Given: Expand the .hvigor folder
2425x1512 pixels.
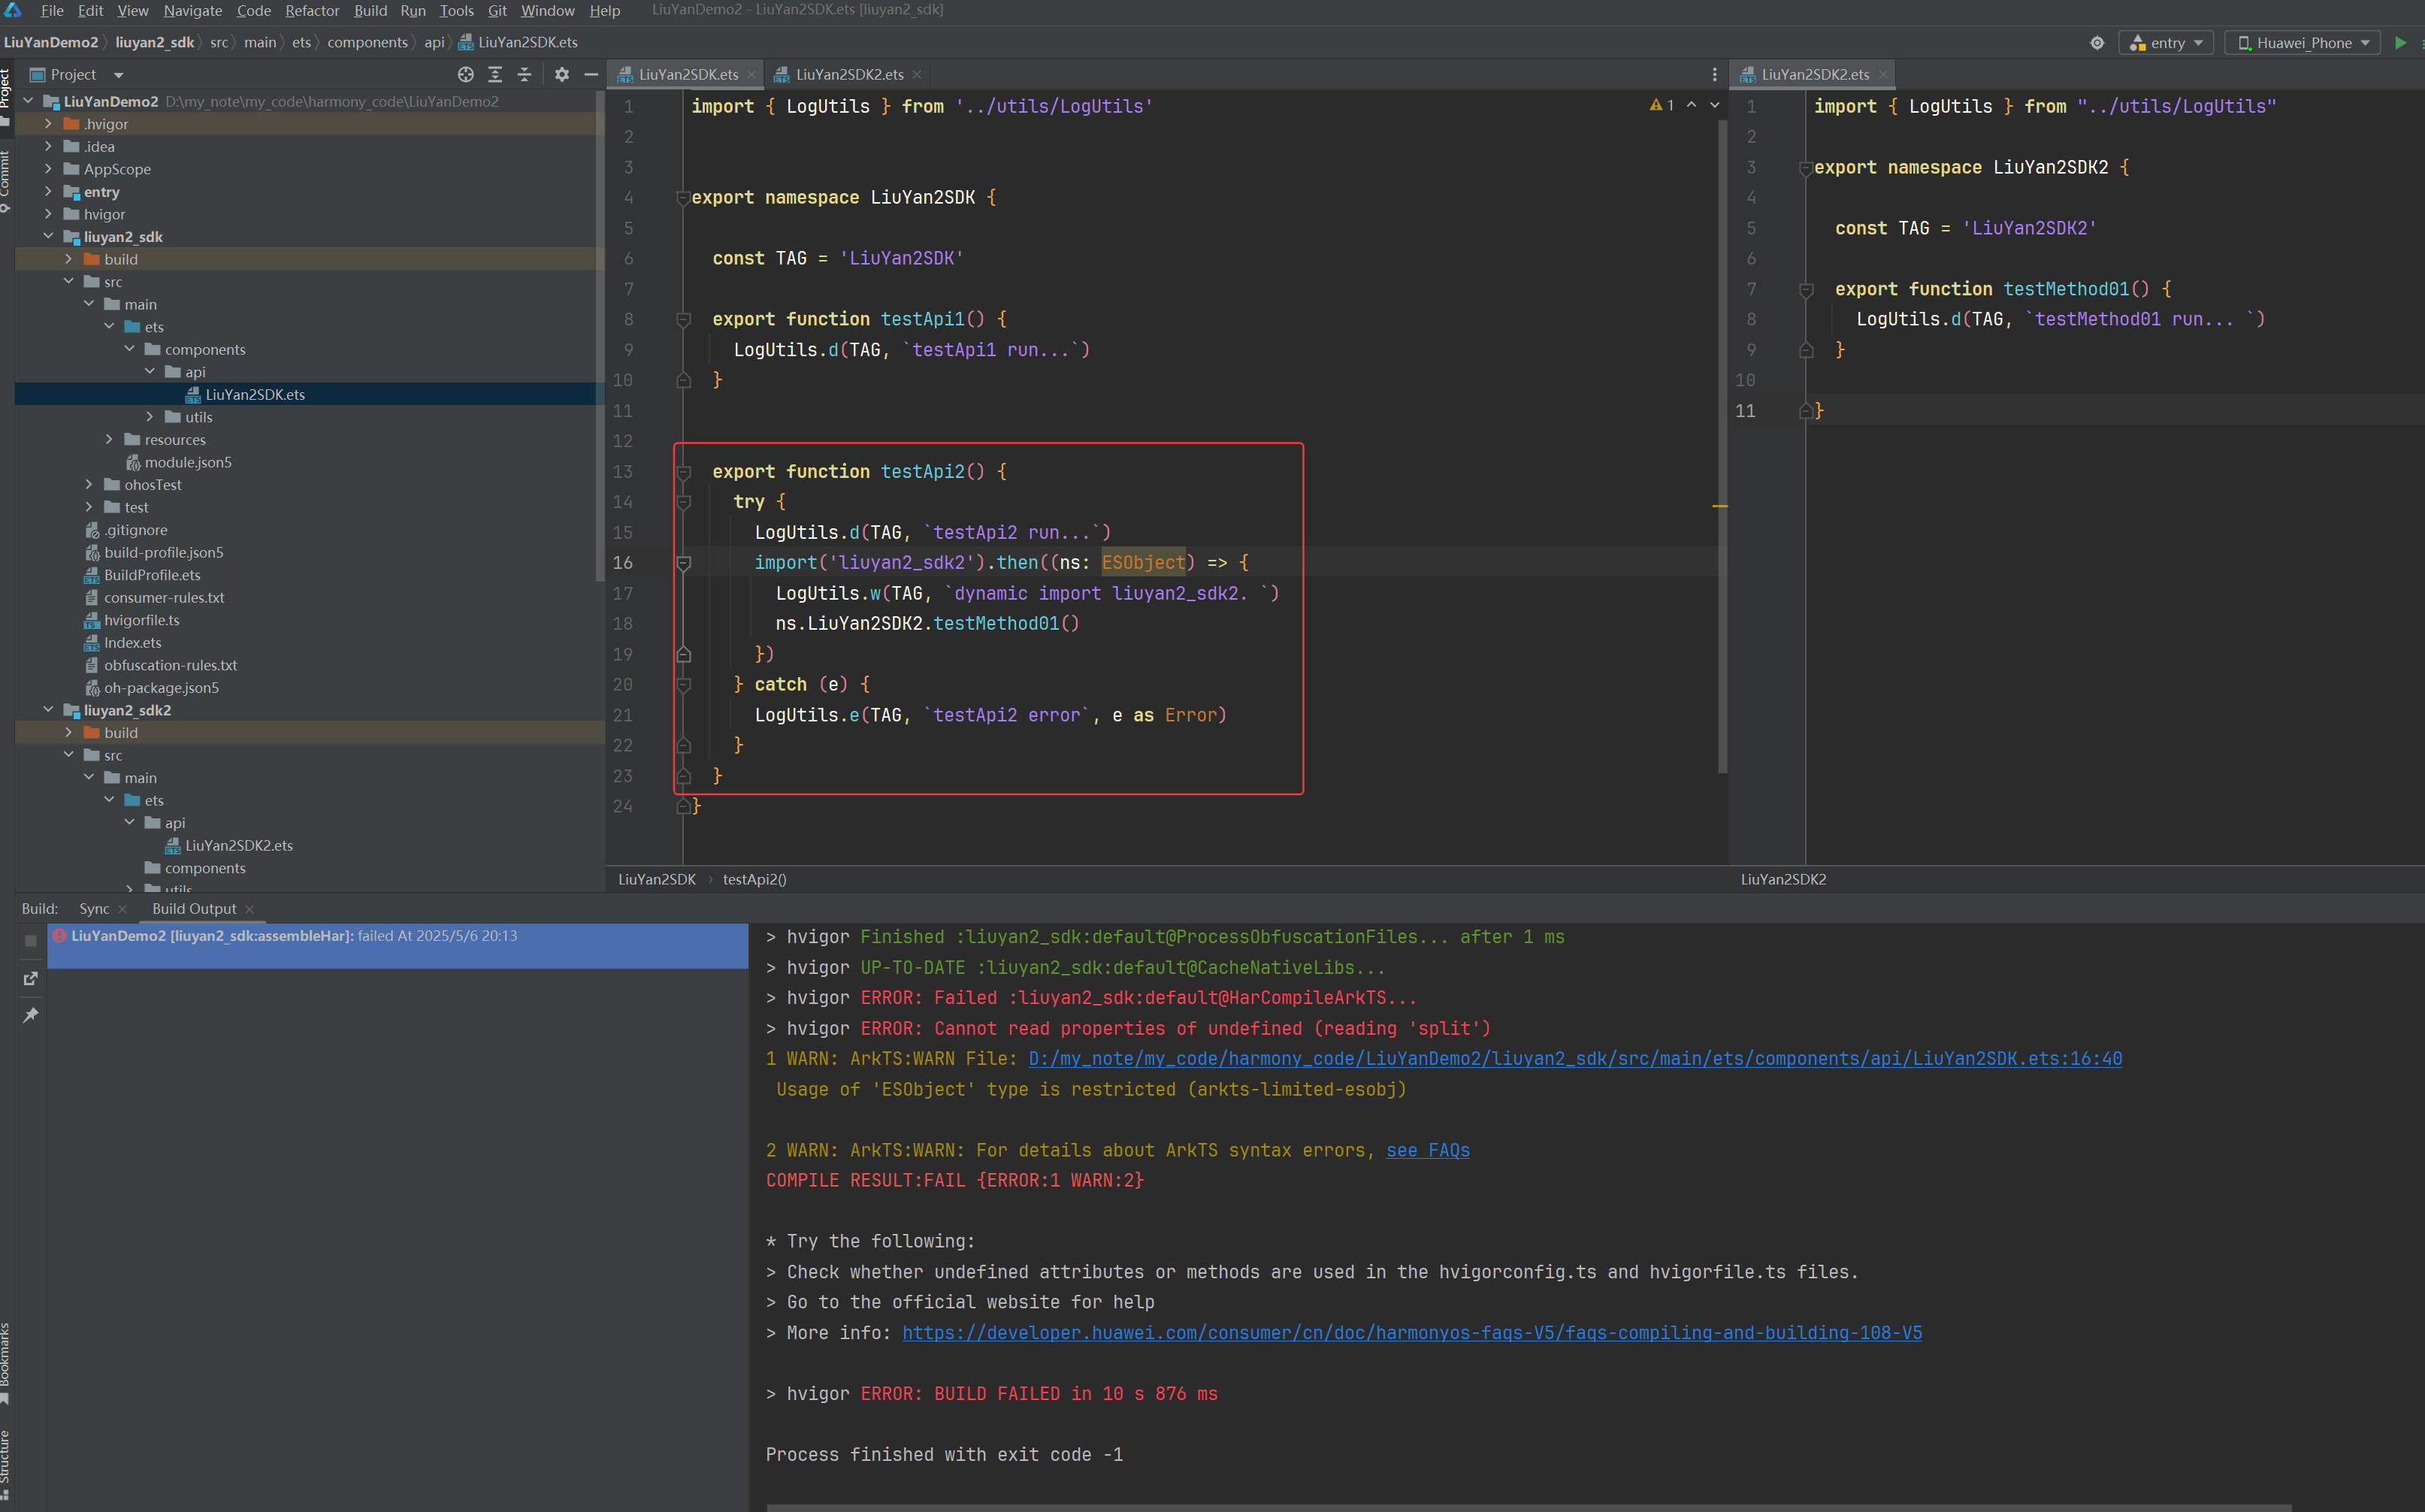Looking at the screenshot, I should (x=48, y=124).
